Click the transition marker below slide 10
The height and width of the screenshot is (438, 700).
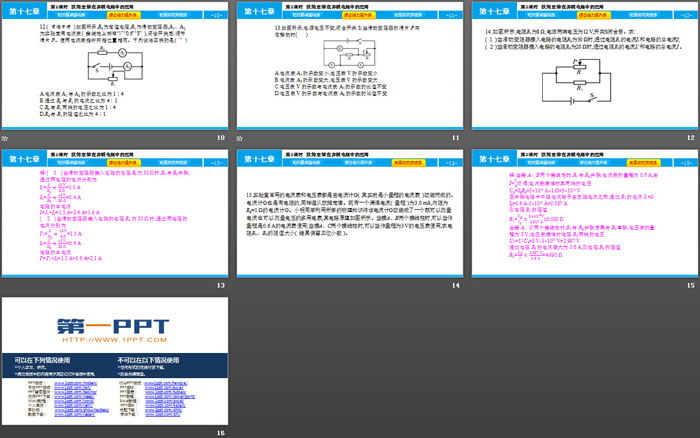[x=7, y=136]
